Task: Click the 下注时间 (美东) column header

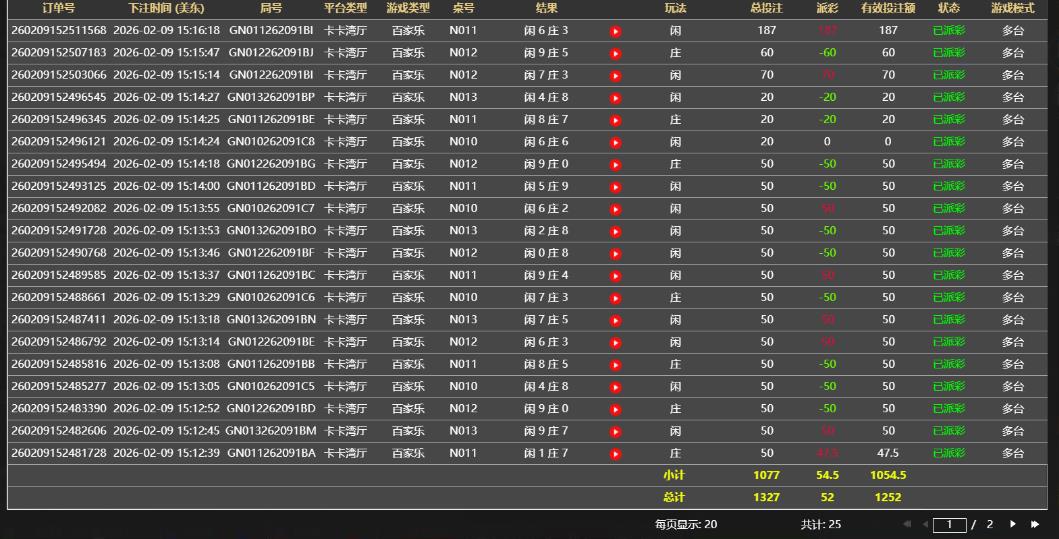Action: coord(166,8)
